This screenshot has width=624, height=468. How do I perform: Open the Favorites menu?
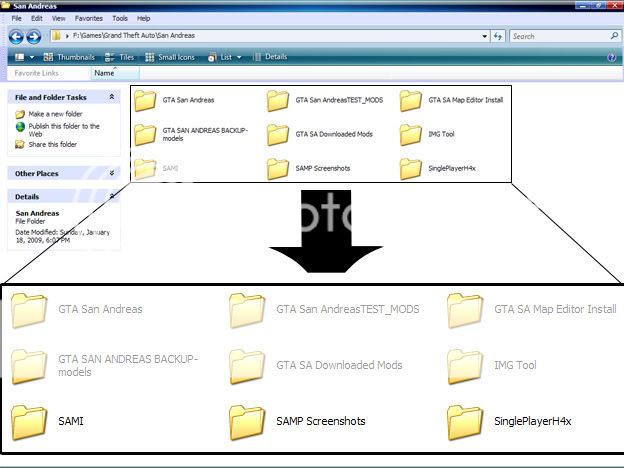[89, 18]
